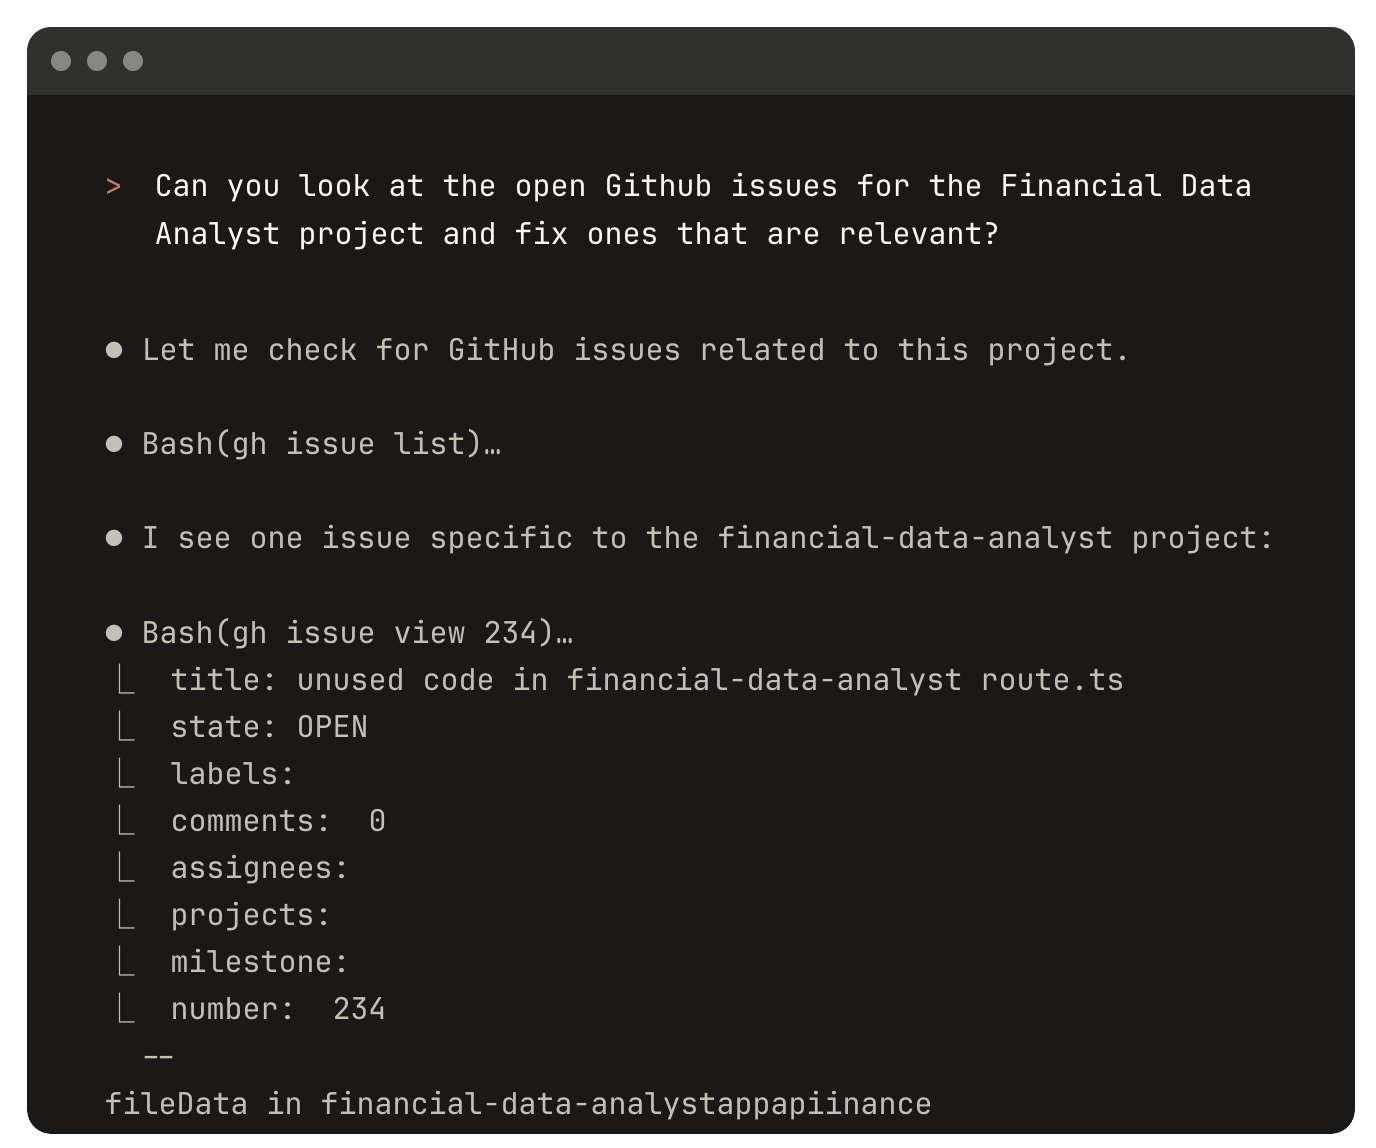Click the user prompt about open Github issues

[x=702, y=210]
